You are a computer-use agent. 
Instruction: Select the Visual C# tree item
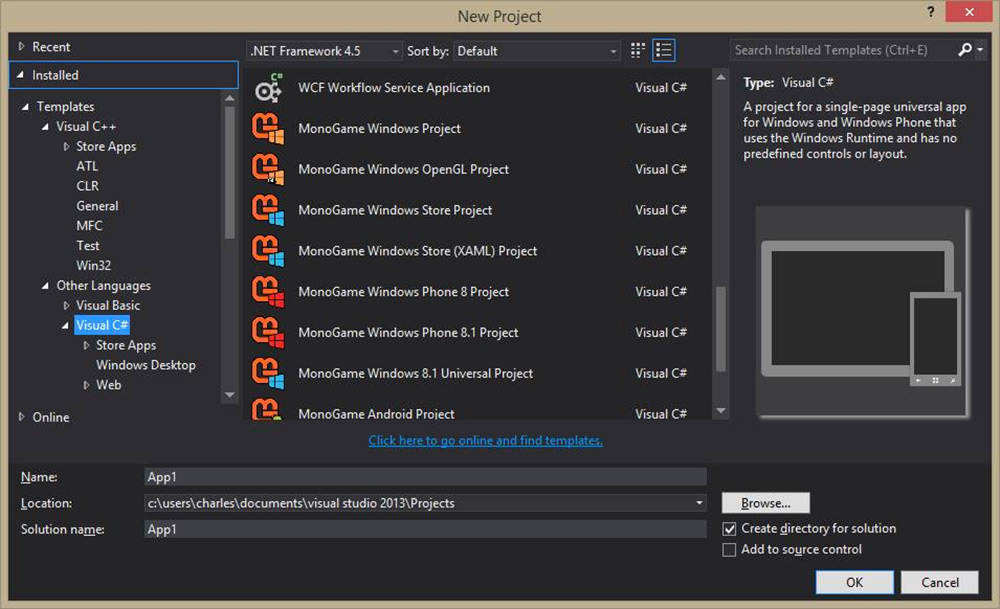(x=102, y=325)
